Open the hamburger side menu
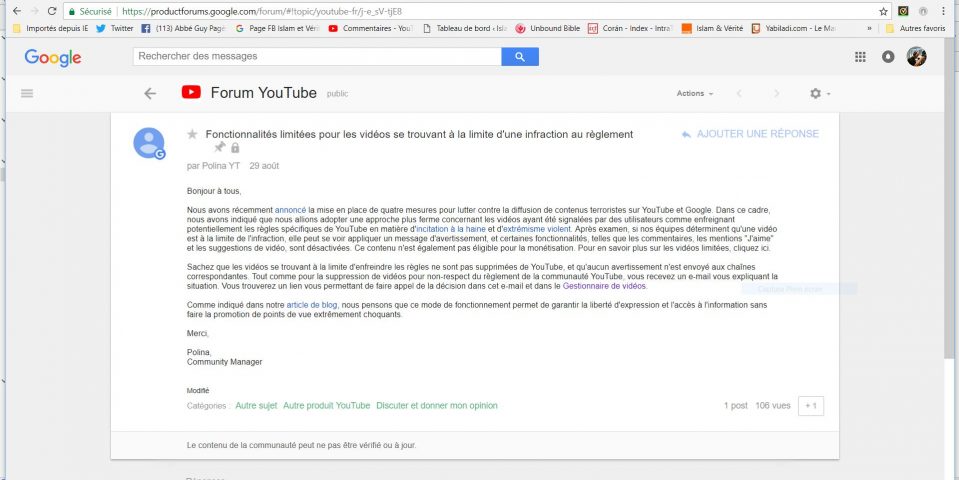The height and width of the screenshot is (480, 959). pyautogui.click(x=27, y=94)
